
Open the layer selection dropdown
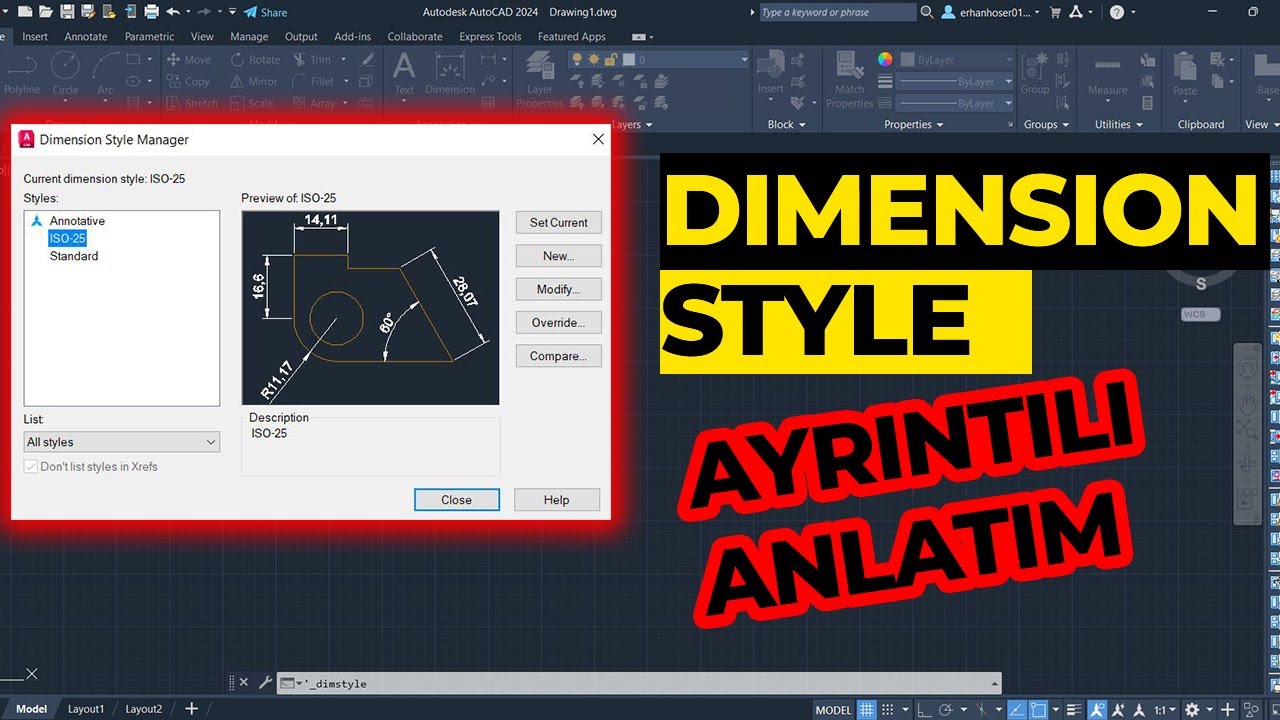[660, 60]
